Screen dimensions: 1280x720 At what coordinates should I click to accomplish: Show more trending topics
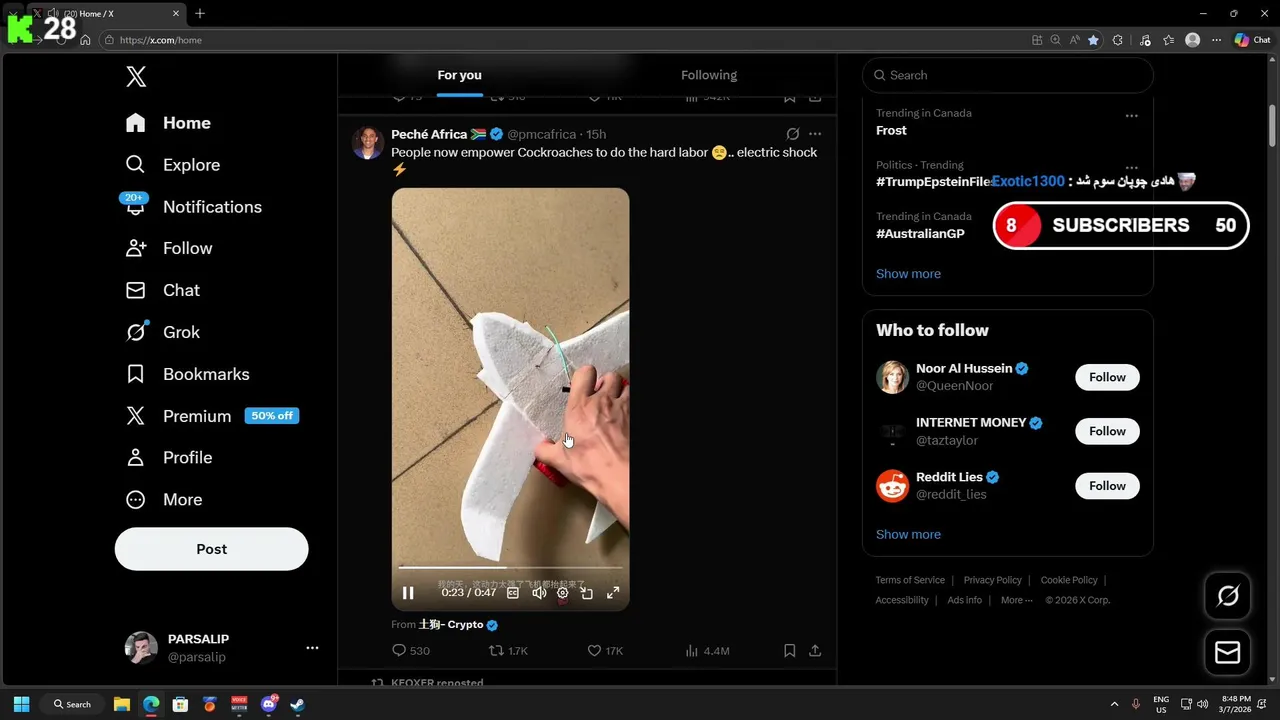coord(908,274)
